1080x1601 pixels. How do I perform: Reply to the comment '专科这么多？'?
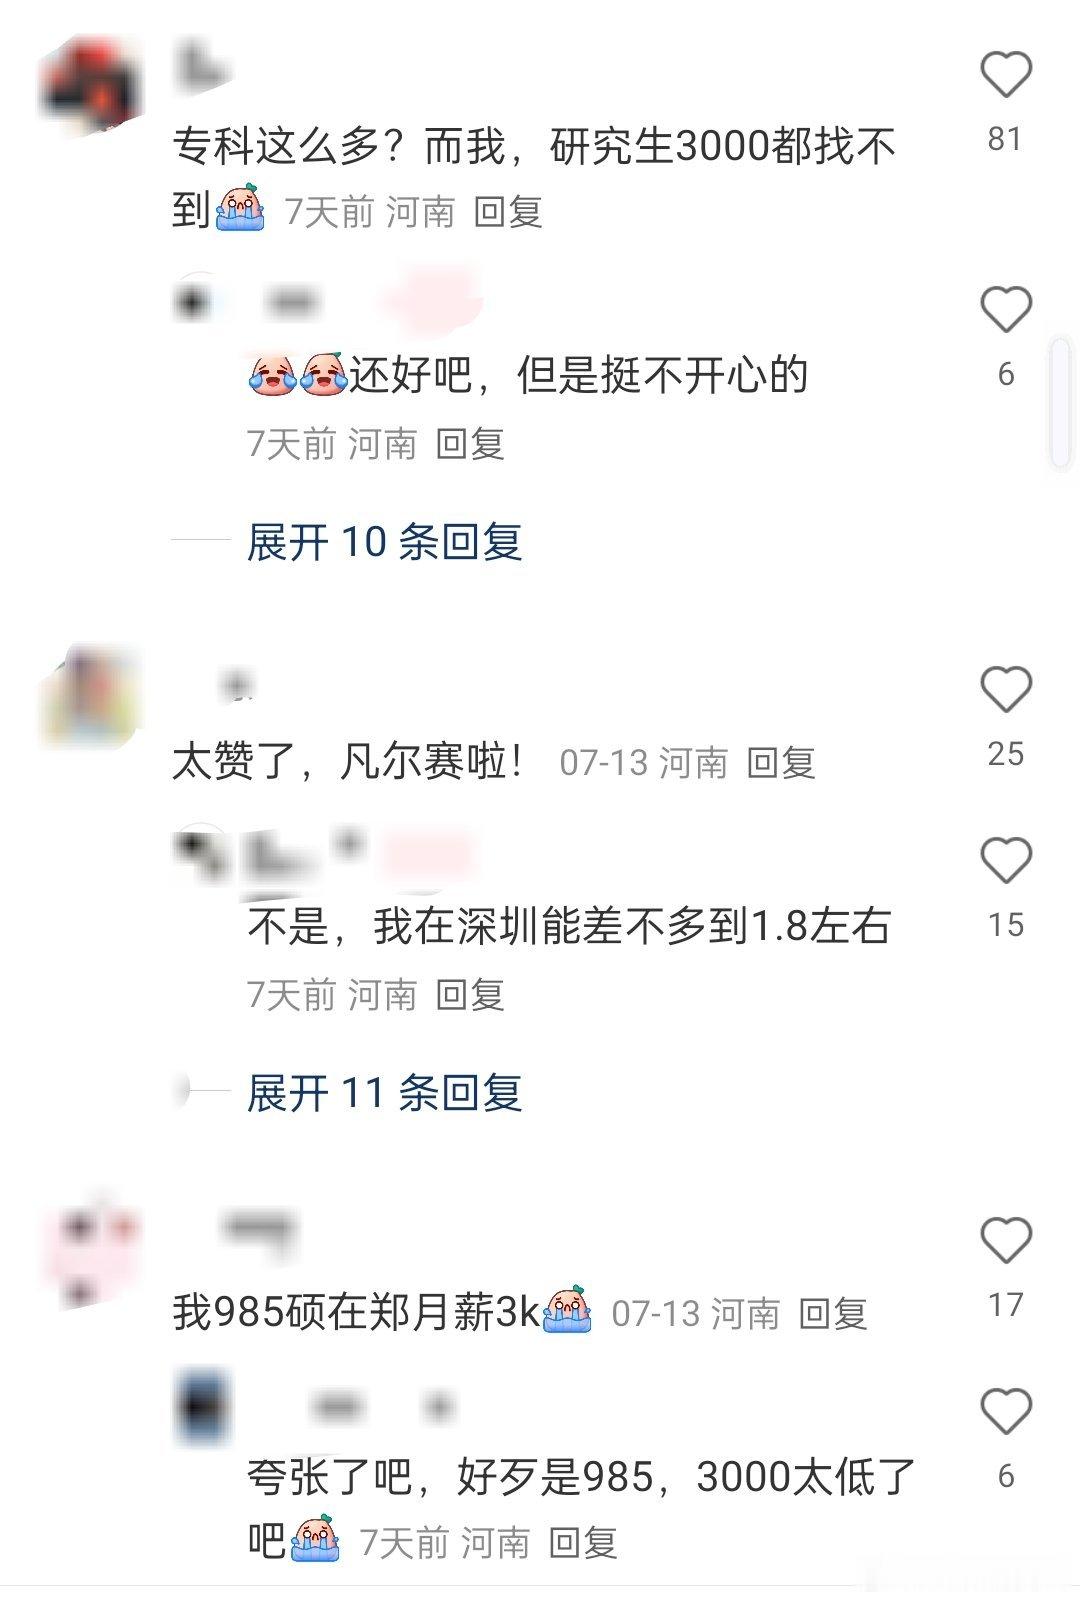(508, 212)
